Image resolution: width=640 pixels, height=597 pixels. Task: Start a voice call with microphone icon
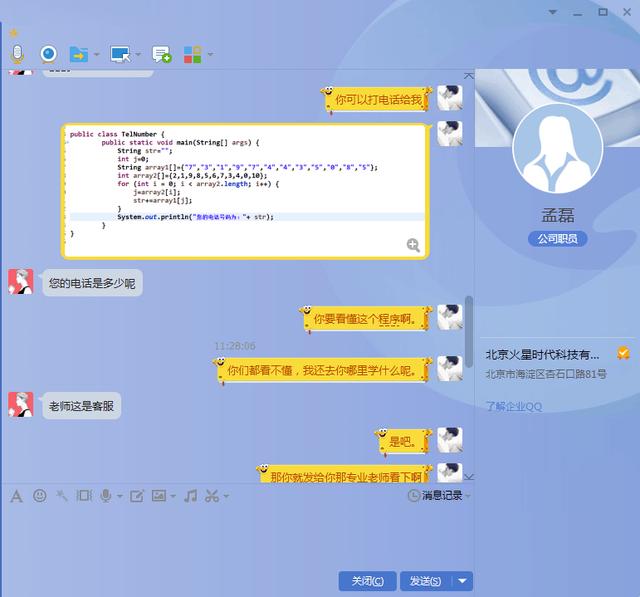click(17, 54)
